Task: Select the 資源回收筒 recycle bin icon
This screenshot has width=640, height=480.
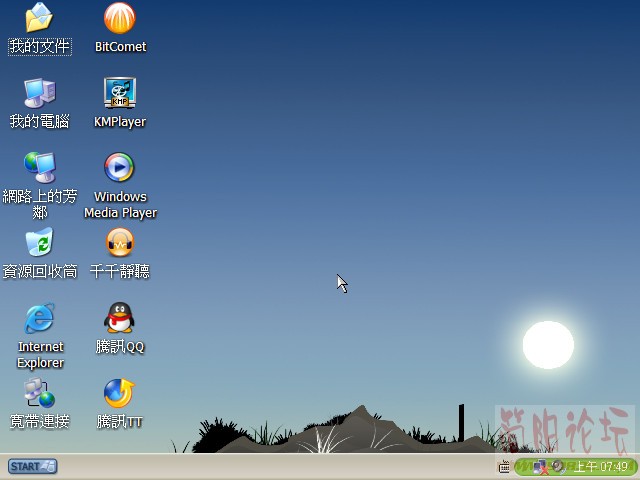Action: tap(39, 242)
